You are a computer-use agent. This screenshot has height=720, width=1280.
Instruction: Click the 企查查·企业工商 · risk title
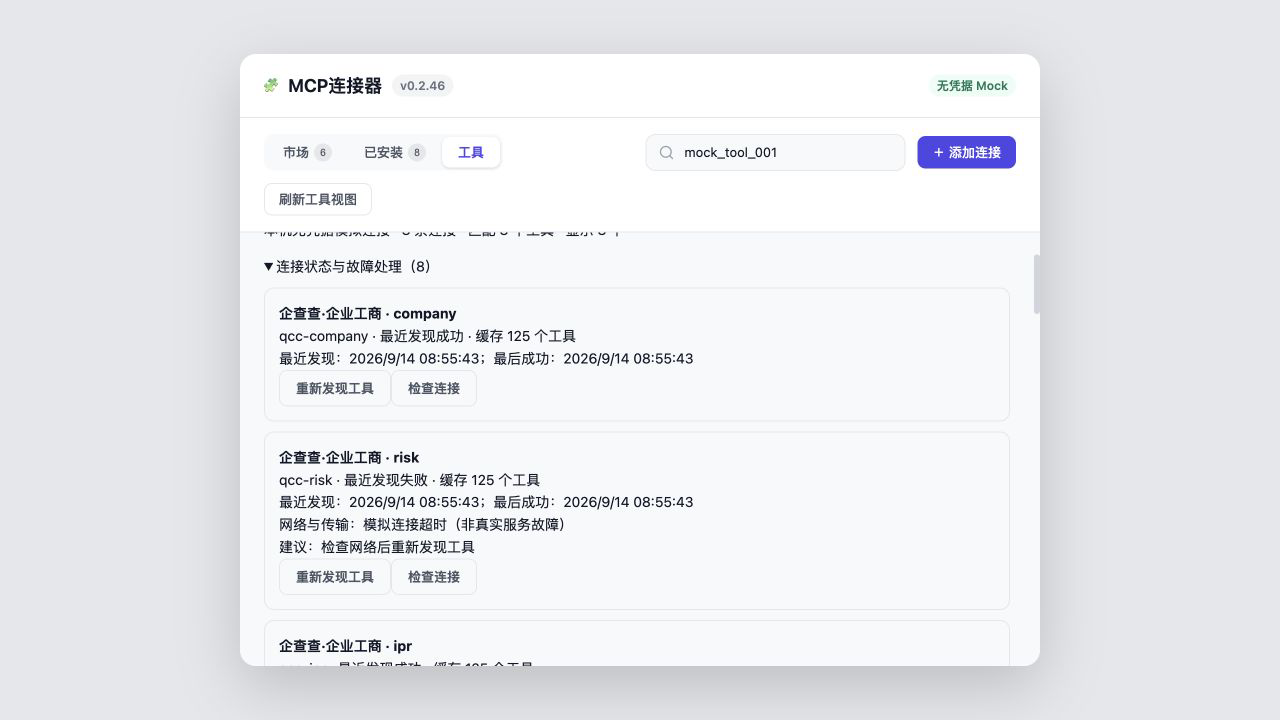(x=349, y=458)
